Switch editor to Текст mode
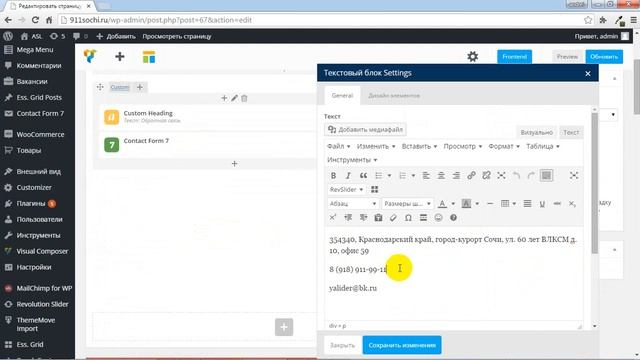Screen dimensions: 640x360 (x=571, y=132)
